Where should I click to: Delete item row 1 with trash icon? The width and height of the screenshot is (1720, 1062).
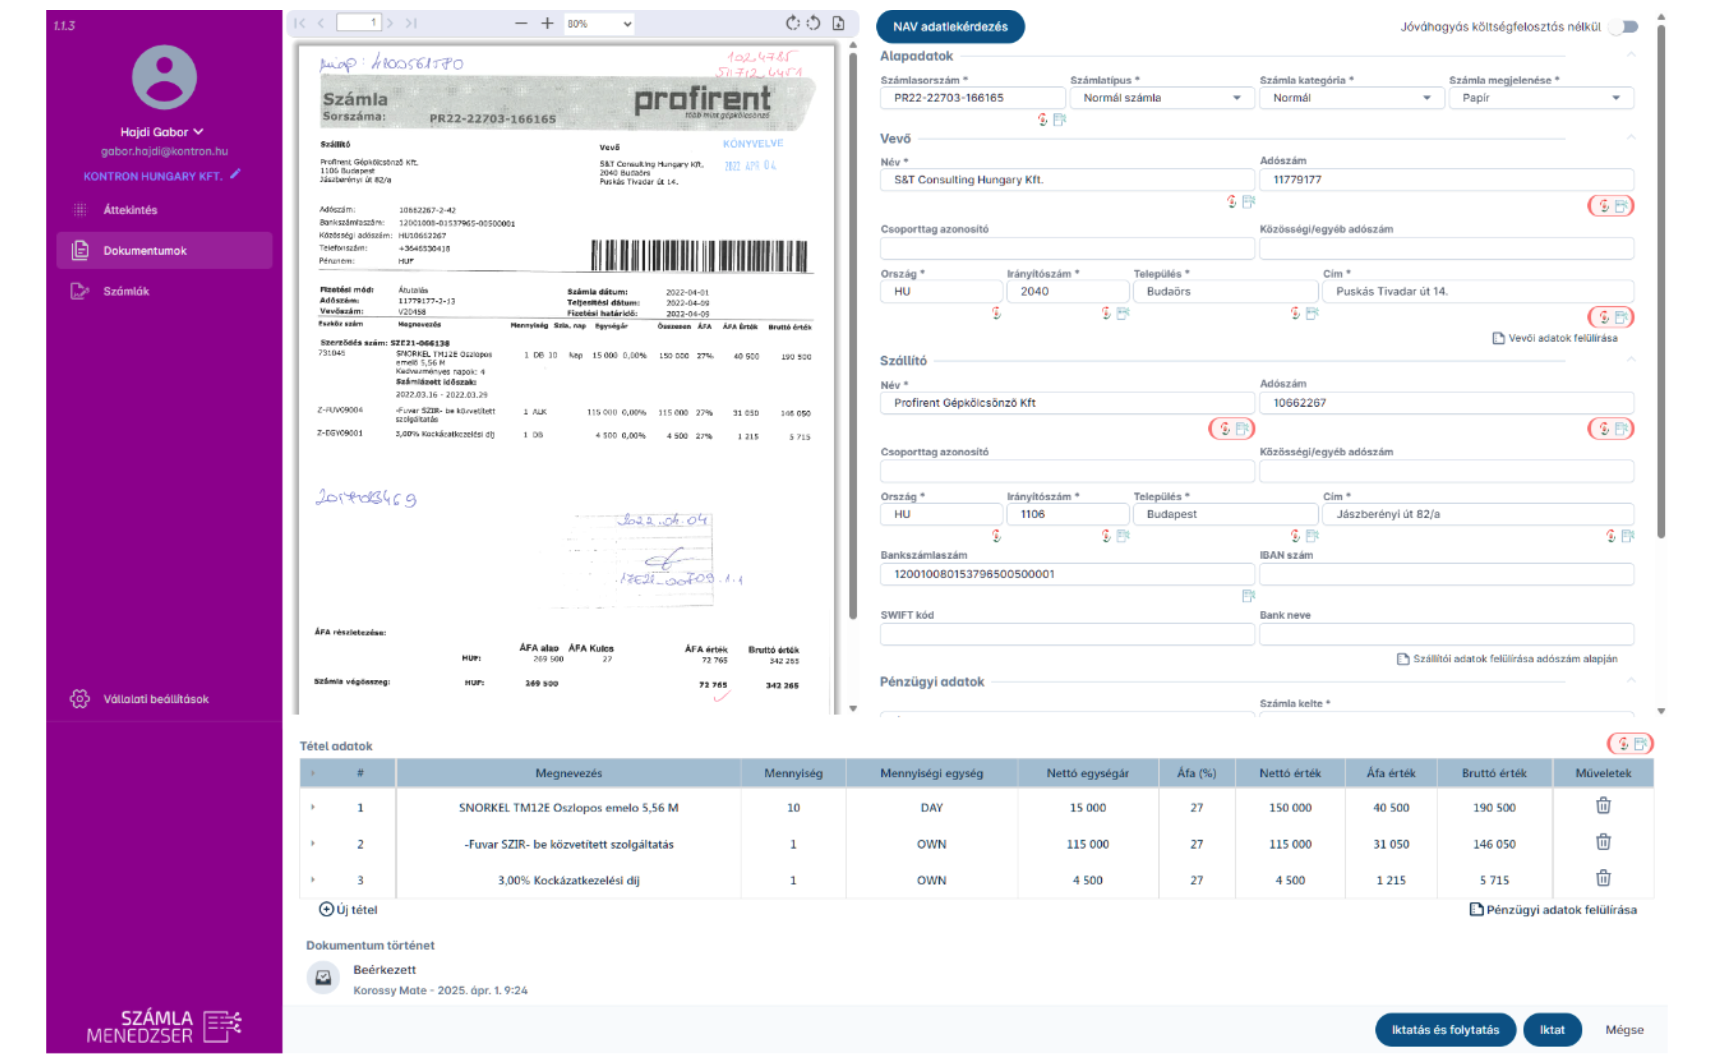tap(1603, 806)
